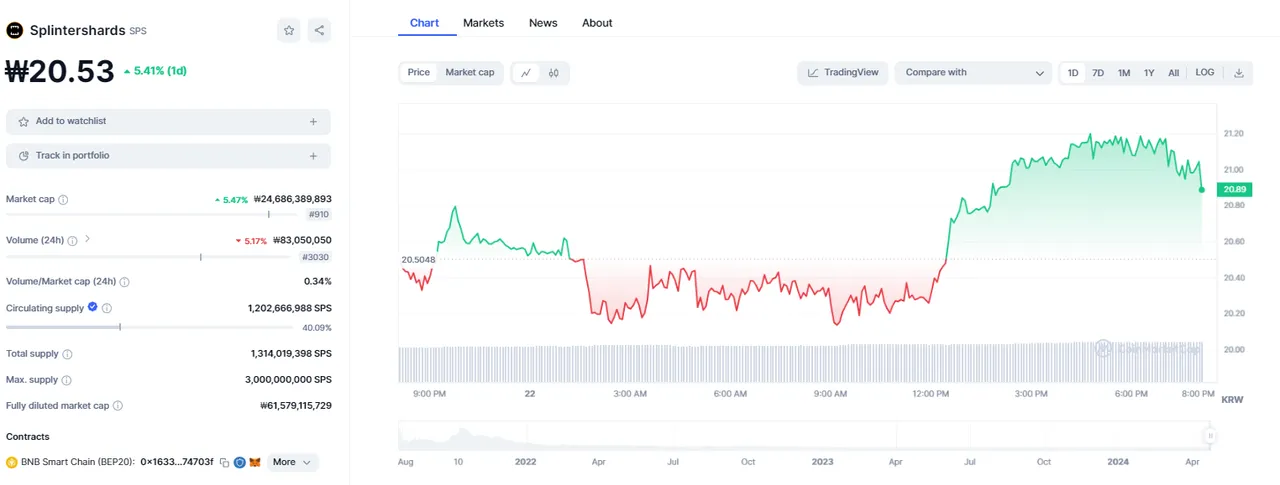Copy the contract address with copy icon
Viewport: 1280px width, 485px height.
tap(225, 462)
